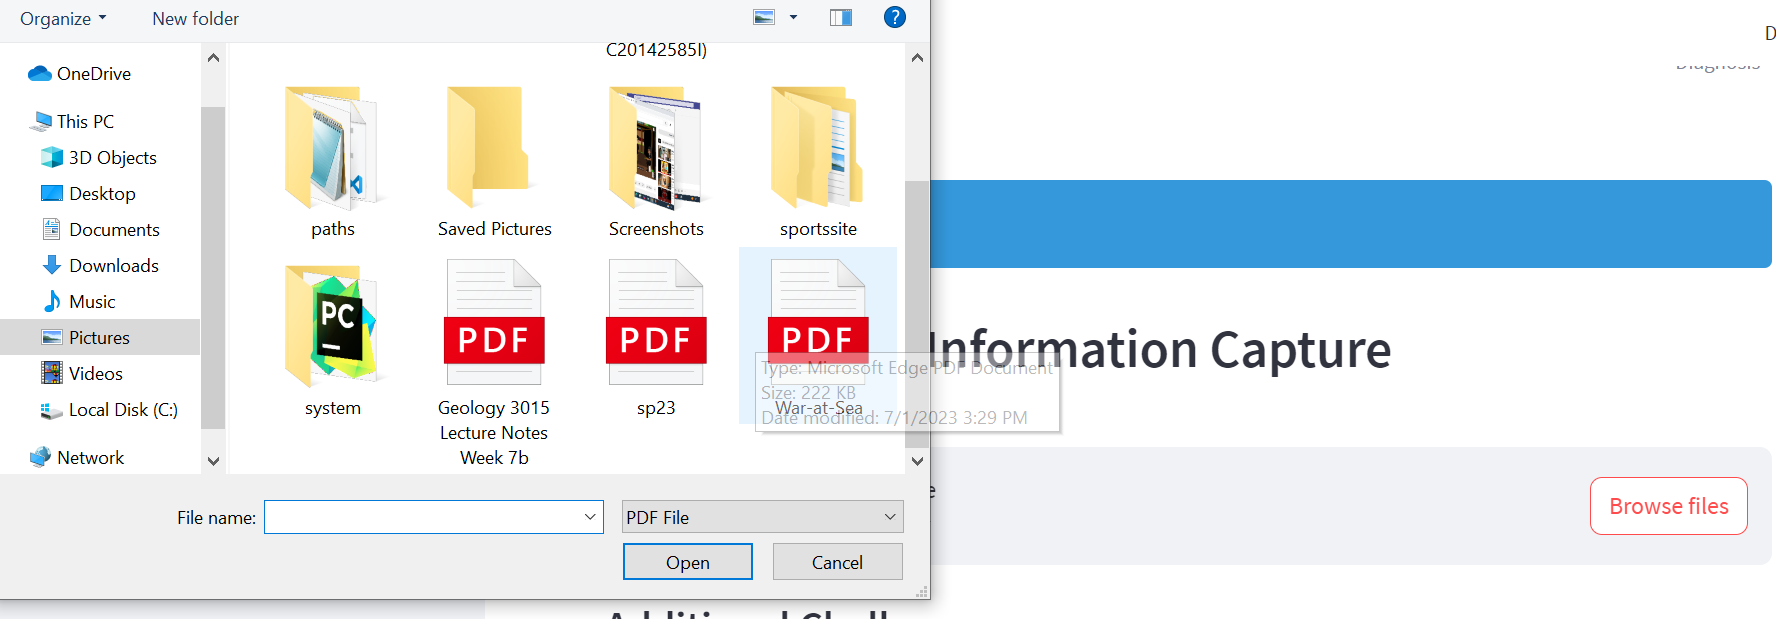Select Pictures in navigation pane
Viewport: 1776px width, 619px height.
click(99, 337)
